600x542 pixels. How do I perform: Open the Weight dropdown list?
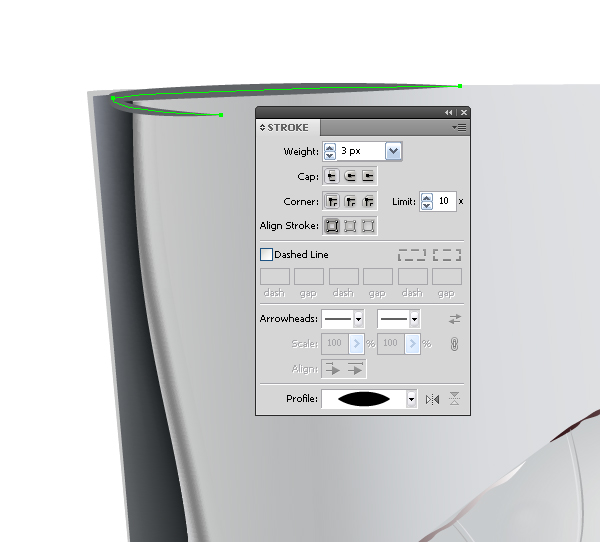(x=393, y=151)
